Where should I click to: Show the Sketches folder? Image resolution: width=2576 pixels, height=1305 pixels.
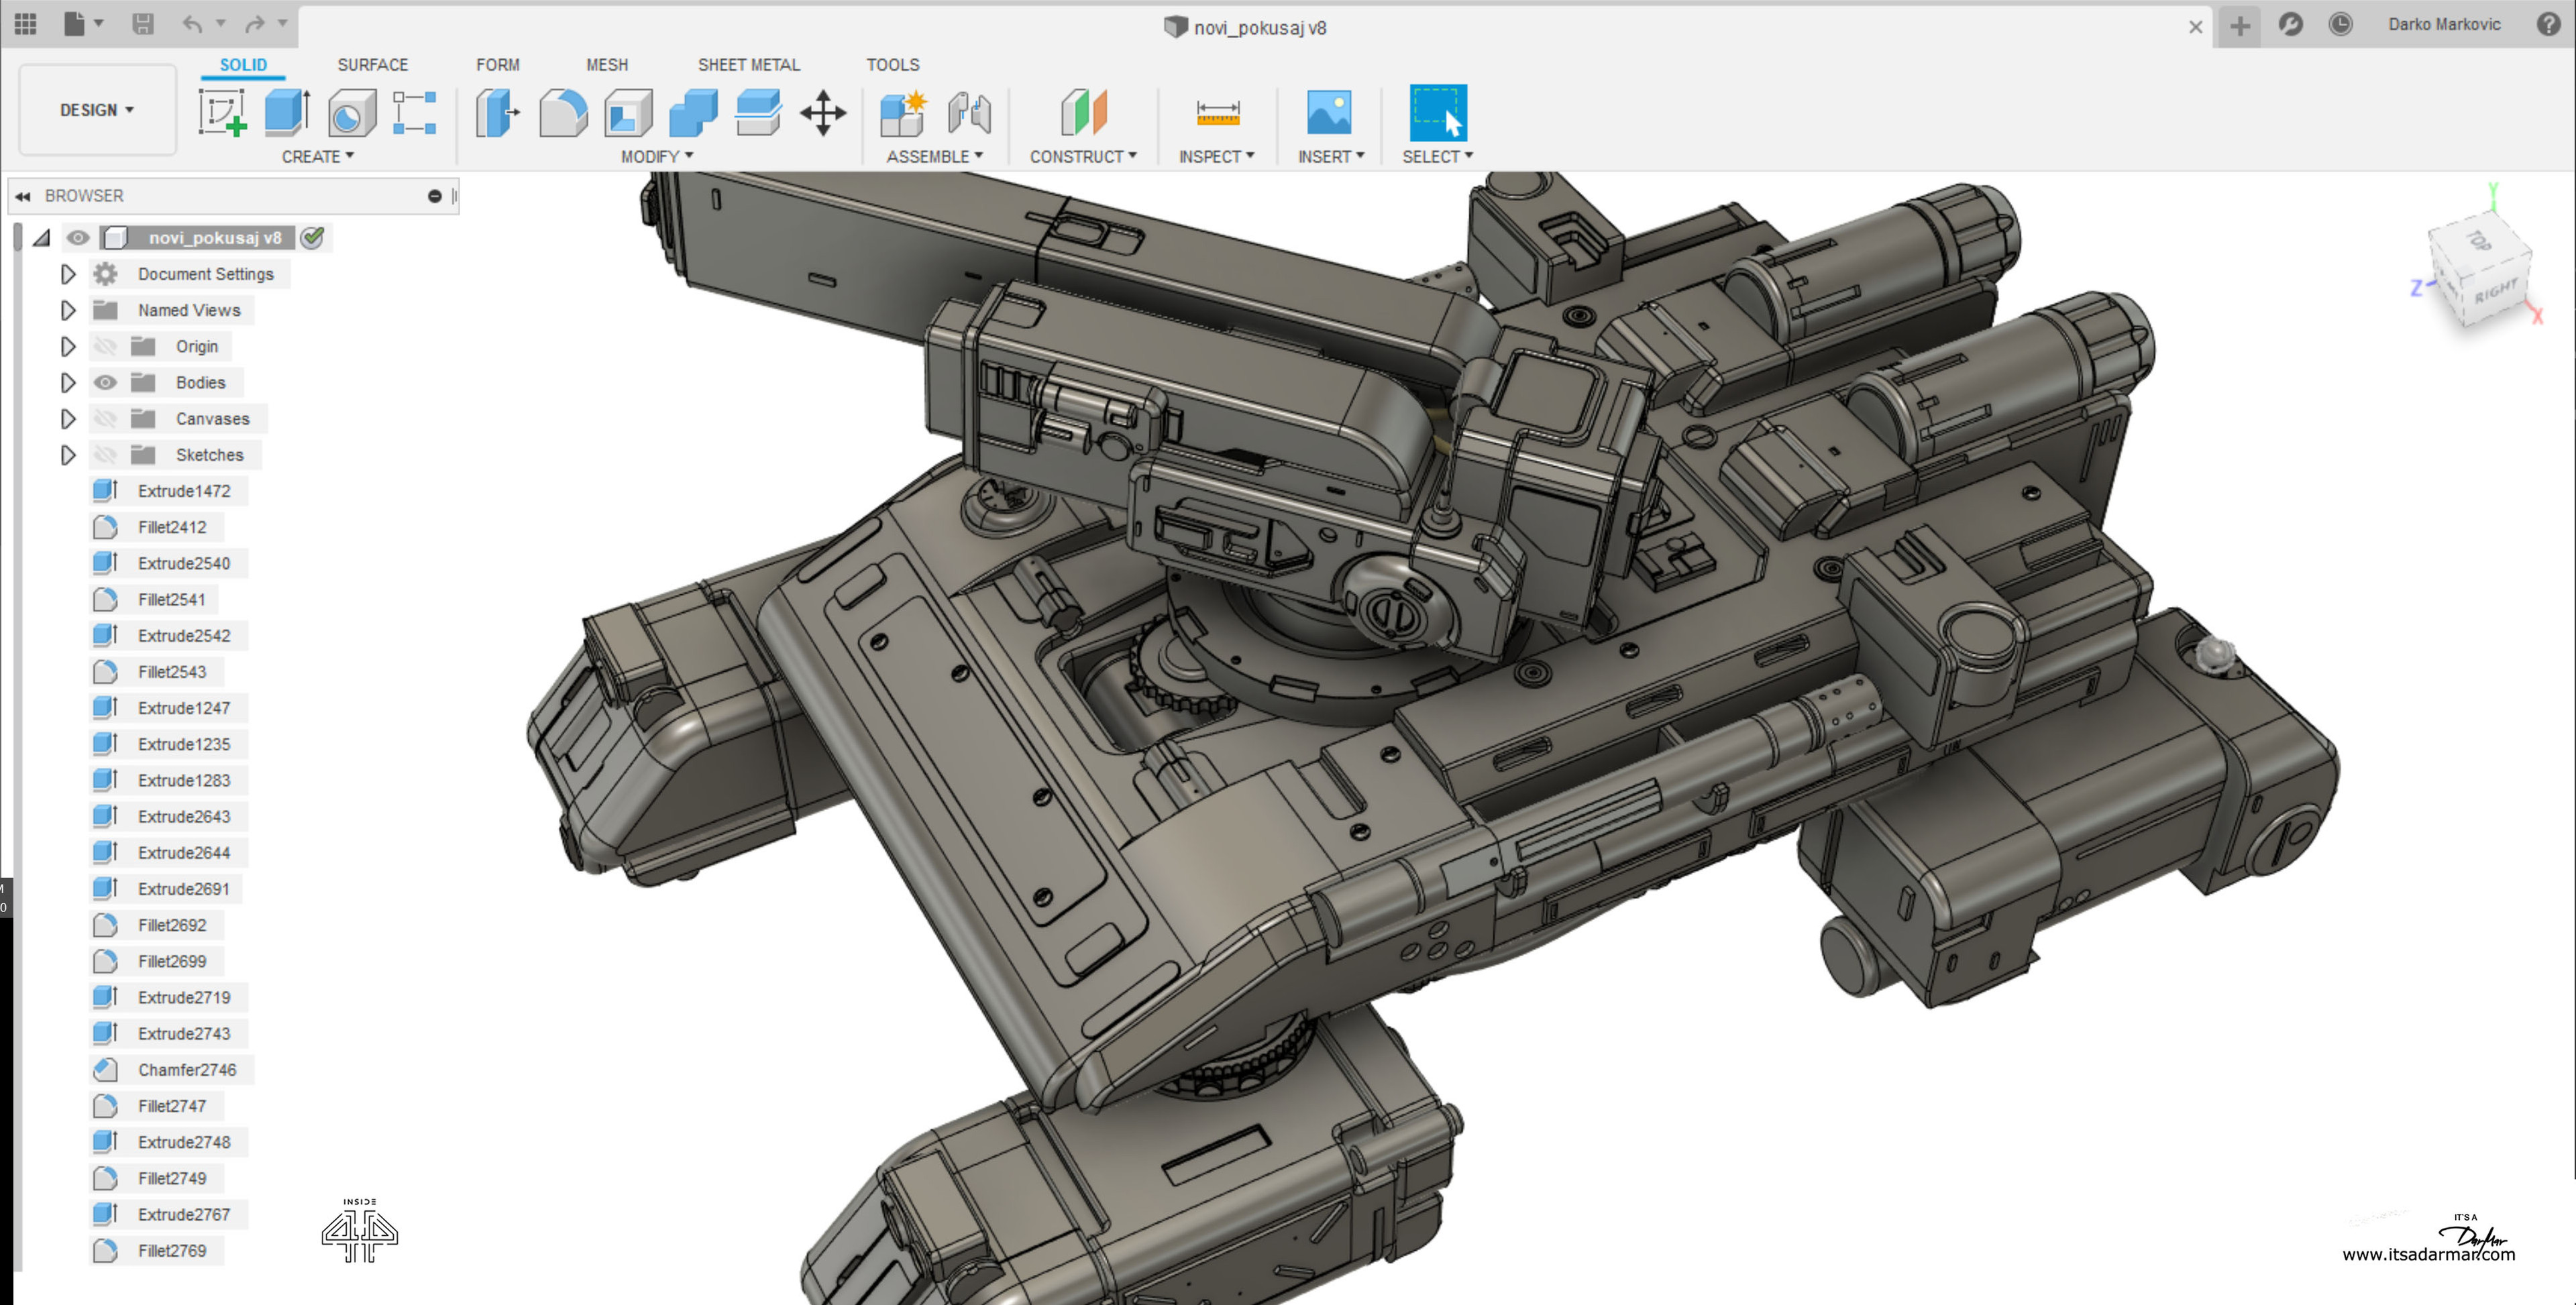[105, 454]
